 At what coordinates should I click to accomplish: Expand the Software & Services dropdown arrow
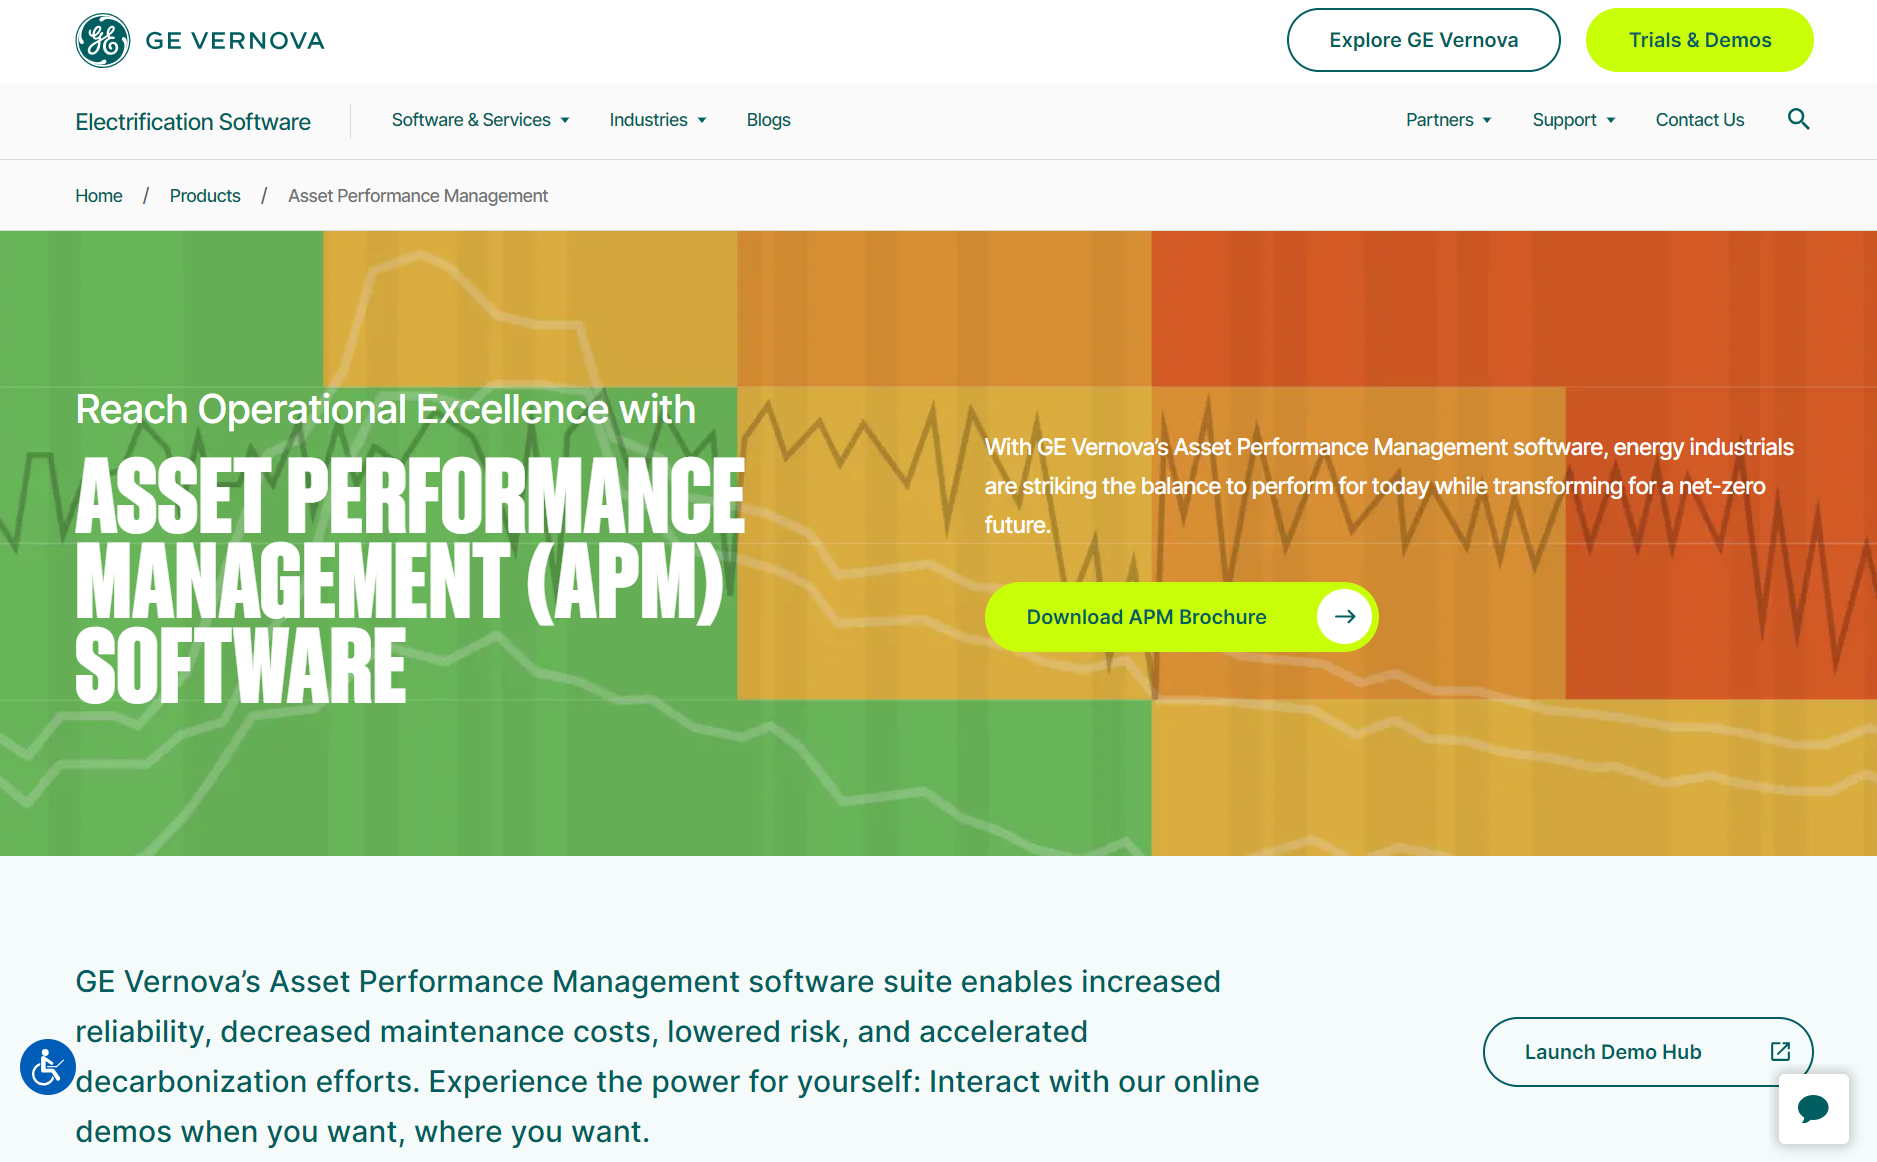[x=565, y=120]
